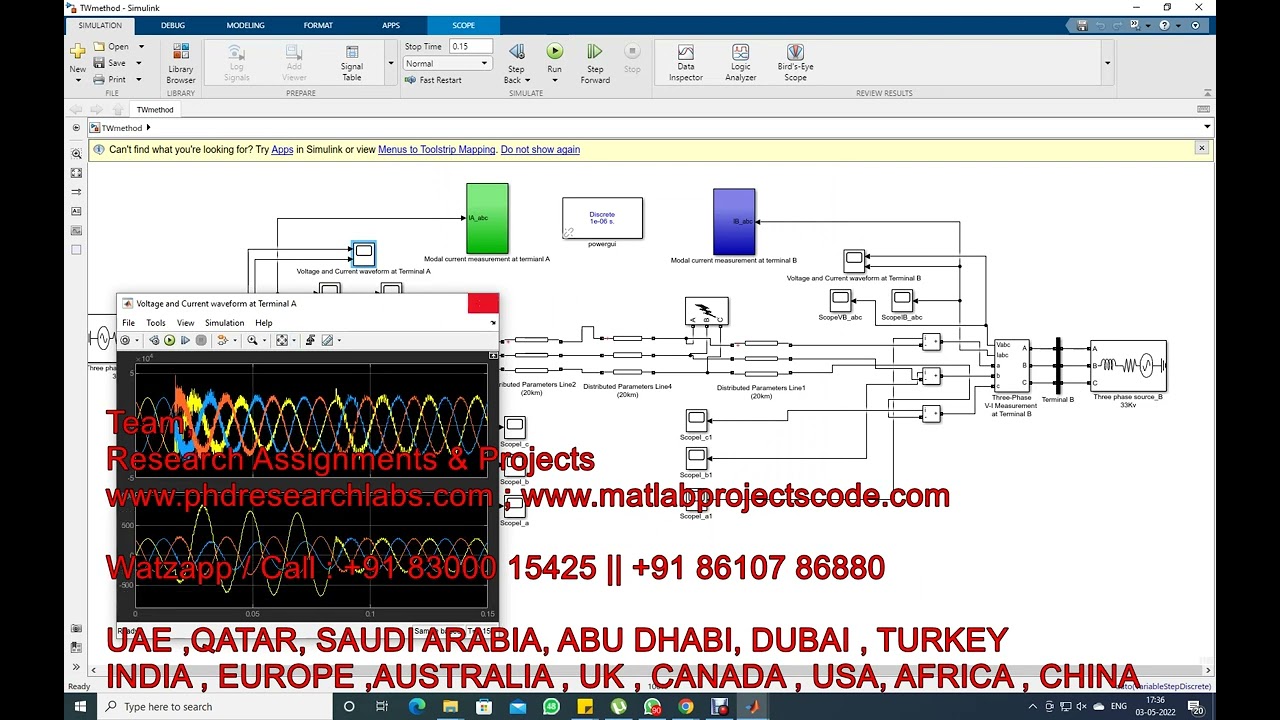Expand the Prepare gallery dropdown arrow
Image resolution: width=1280 pixels, height=720 pixels.
[391, 63]
